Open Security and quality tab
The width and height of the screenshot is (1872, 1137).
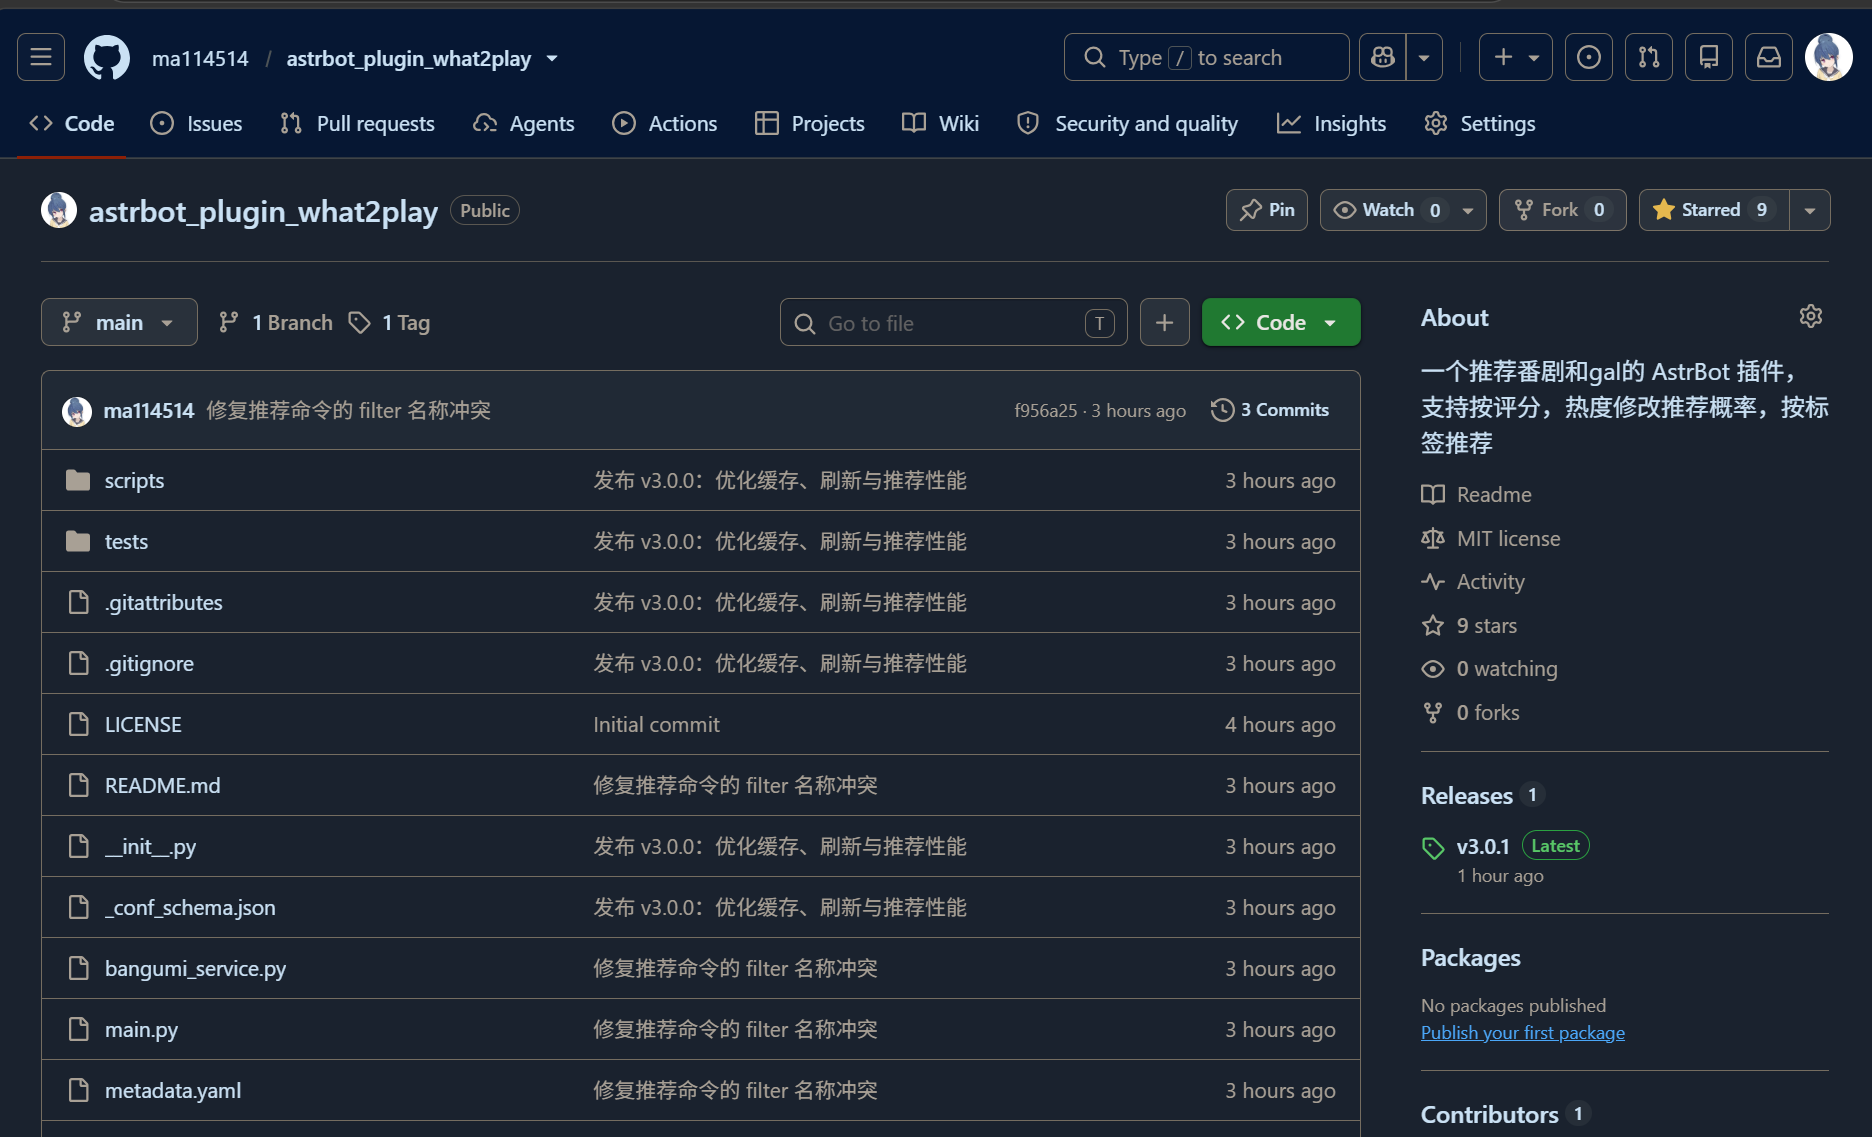click(1128, 123)
